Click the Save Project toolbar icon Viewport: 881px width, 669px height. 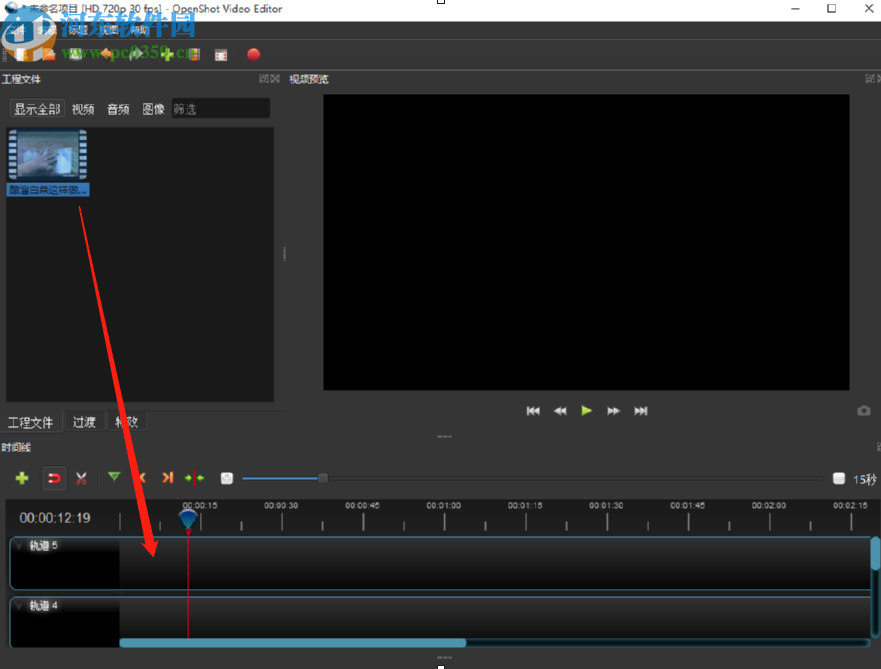point(75,54)
